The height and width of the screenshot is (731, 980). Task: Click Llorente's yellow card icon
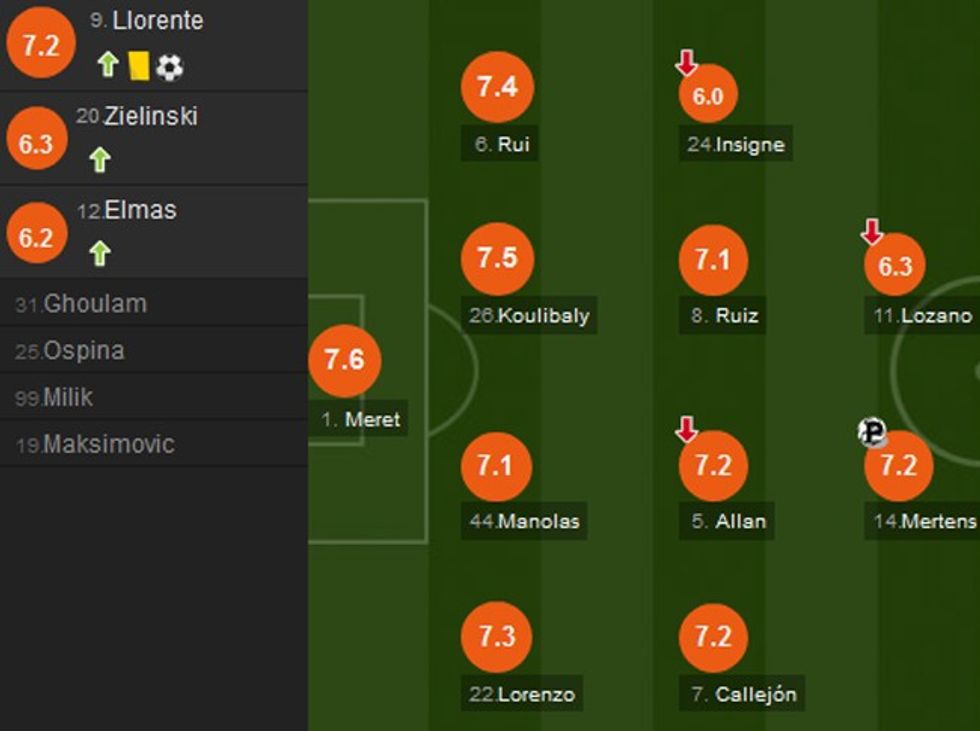coord(139,66)
